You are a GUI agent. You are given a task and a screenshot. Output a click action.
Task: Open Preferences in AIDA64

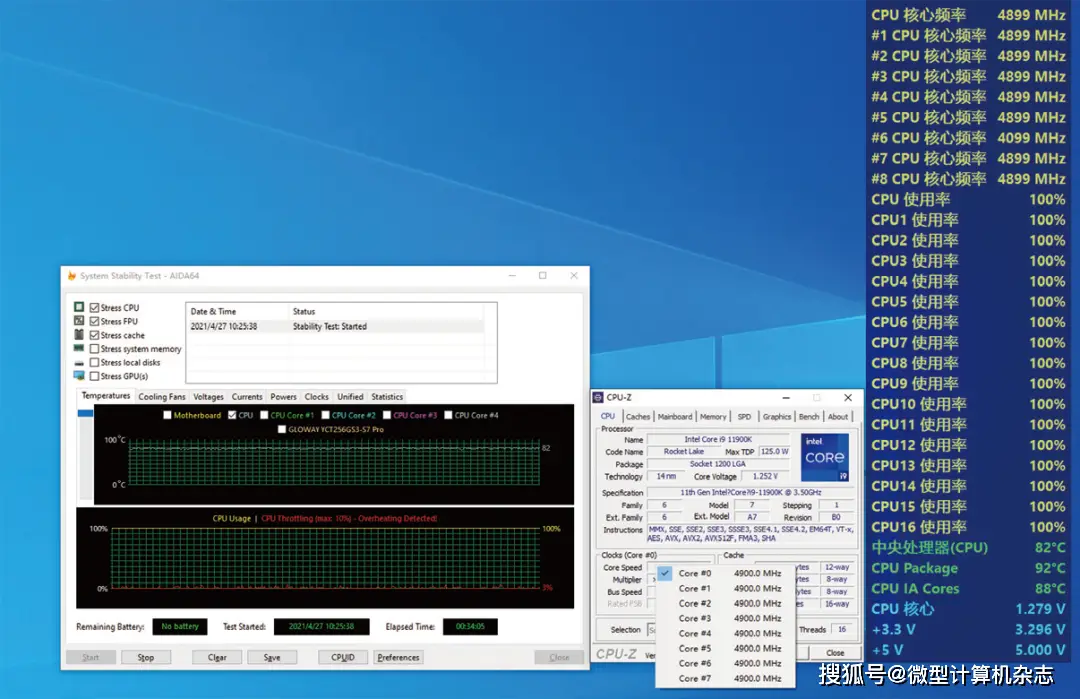(398, 658)
